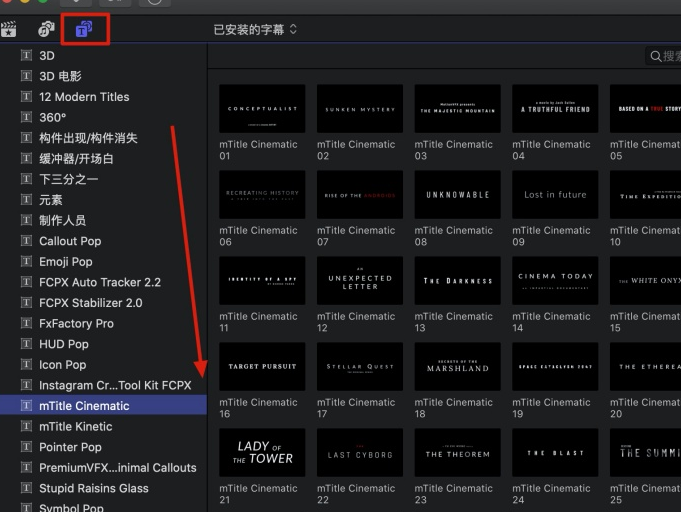
Task: Select the mTitle Kinetic category
Action: pyautogui.click(x=103, y=427)
